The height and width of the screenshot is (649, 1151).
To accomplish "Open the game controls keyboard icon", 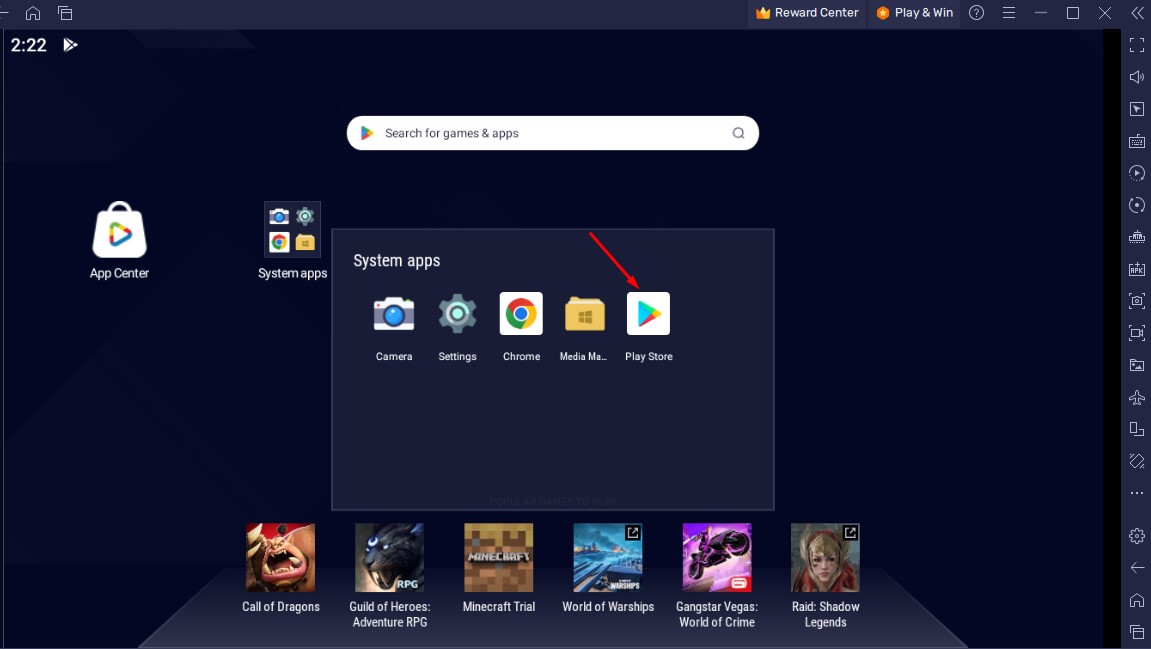I will [x=1136, y=141].
